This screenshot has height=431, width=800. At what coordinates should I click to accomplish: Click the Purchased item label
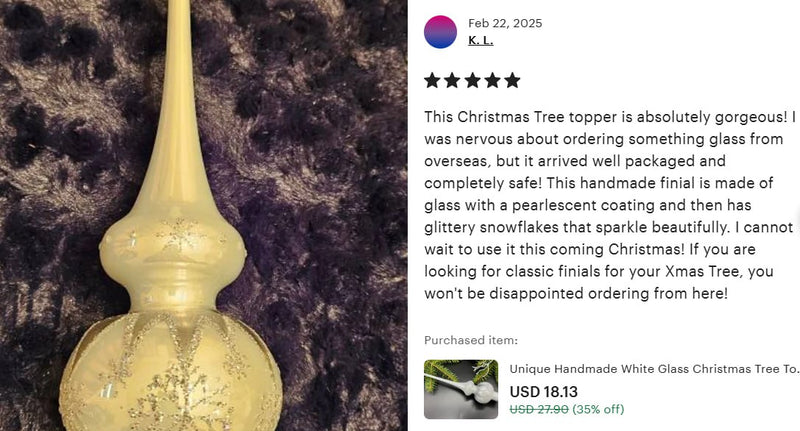(471, 340)
